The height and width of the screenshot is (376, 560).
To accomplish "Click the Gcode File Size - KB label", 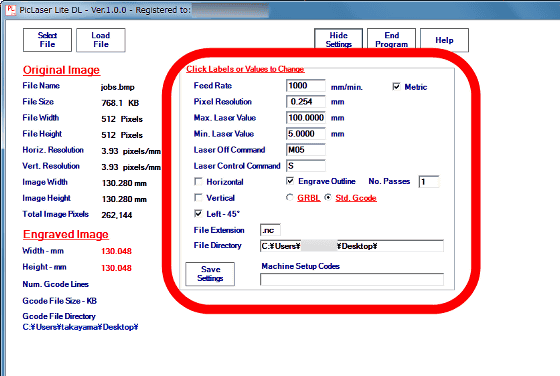I will point(59,301).
